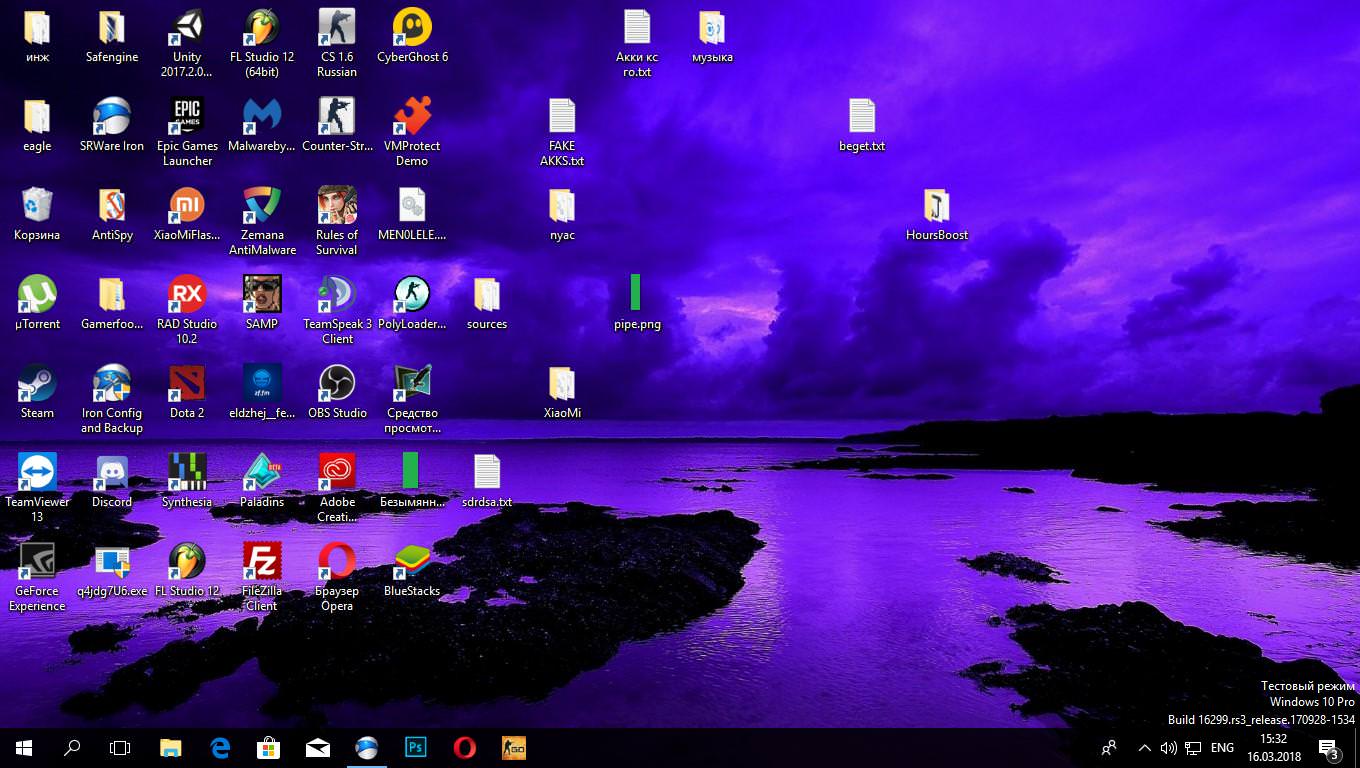Open Mail app from taskbar
Screen dimensions: 1360x768
318,747
